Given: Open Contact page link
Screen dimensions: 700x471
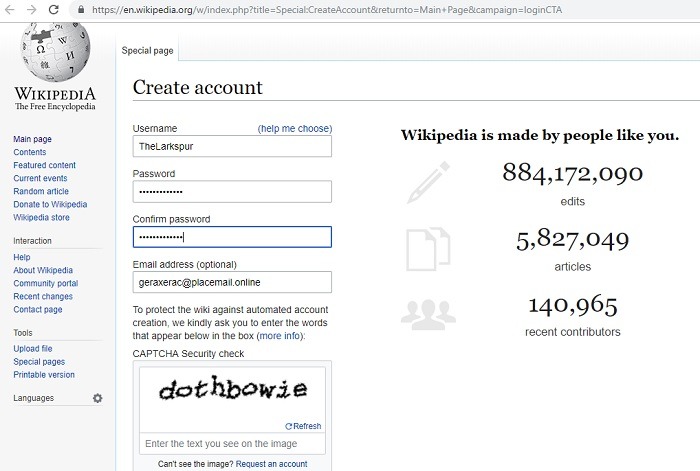Looking at the screenshot, I should coord(38,309).
